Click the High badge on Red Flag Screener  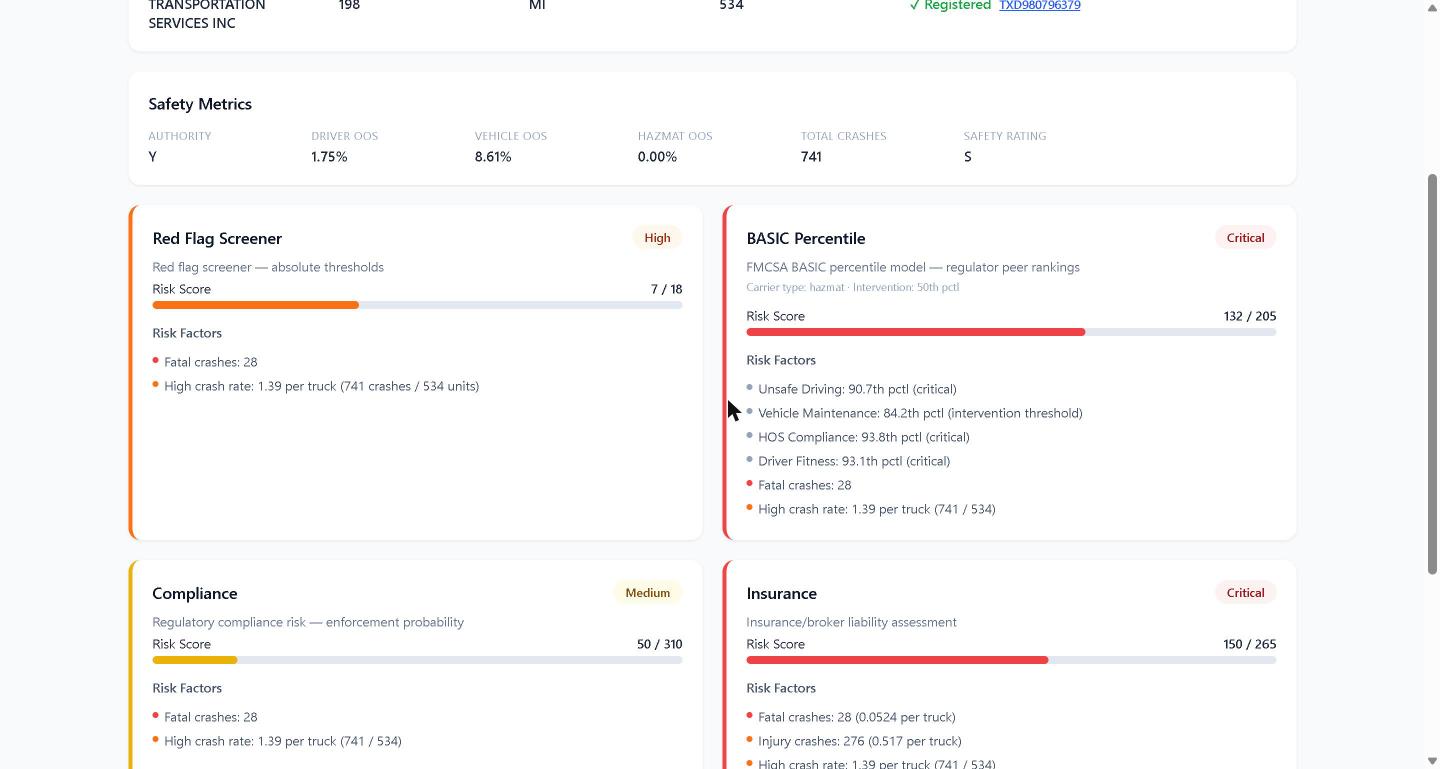click(x=657, y=238)
